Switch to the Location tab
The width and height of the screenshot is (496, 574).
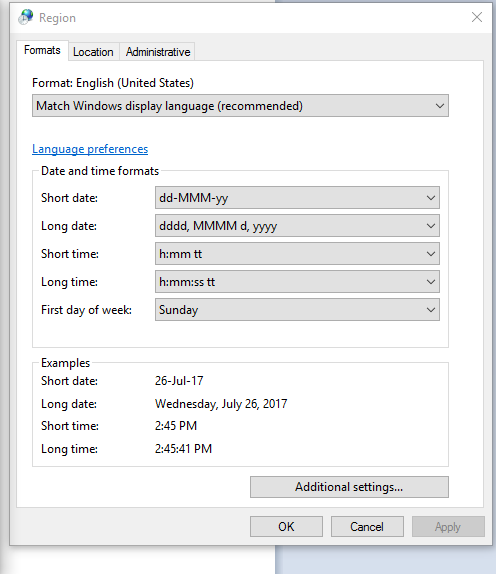(93, 52)
